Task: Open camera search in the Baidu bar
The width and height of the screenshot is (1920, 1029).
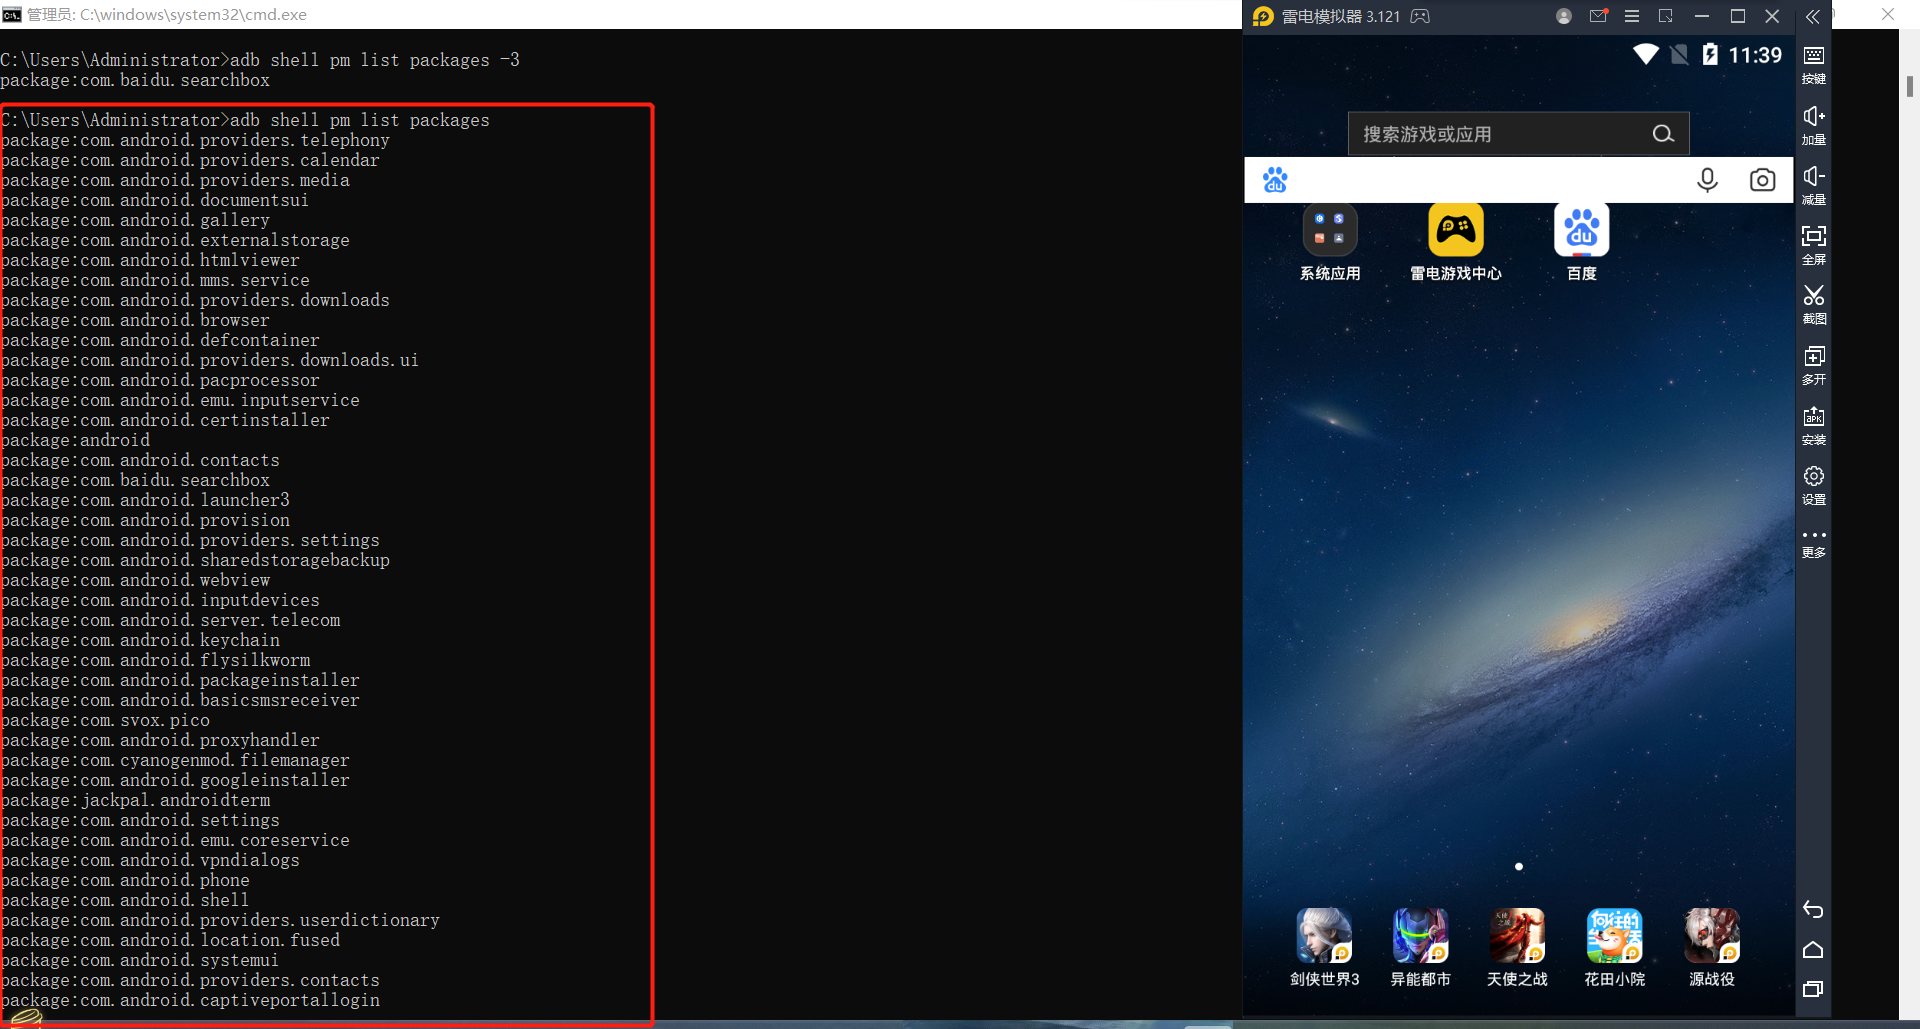Action: [1763, 180]
